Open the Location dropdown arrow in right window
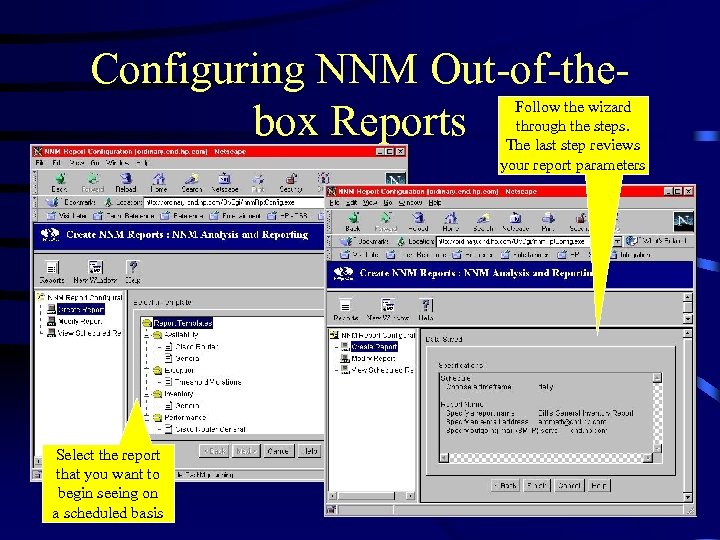 [617, 241]
